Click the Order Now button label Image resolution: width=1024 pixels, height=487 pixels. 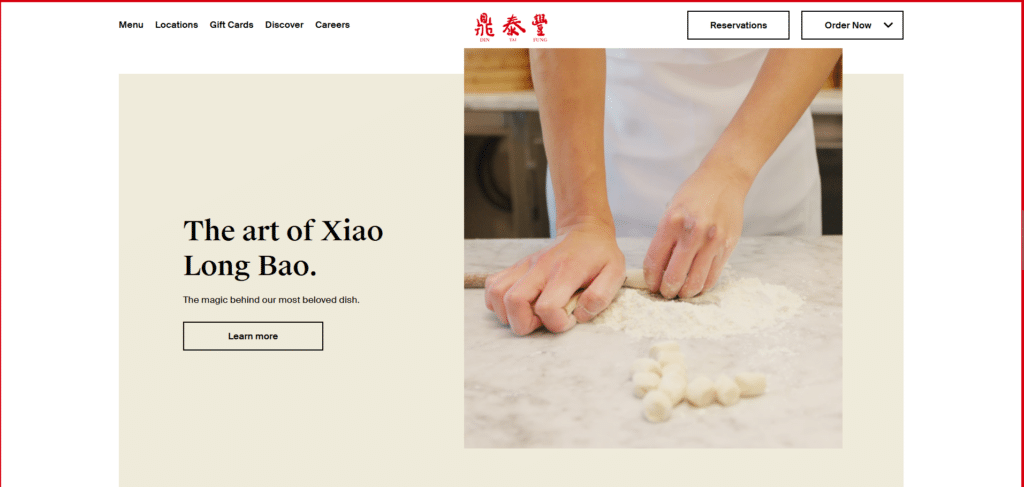click(x=848, y=25)
